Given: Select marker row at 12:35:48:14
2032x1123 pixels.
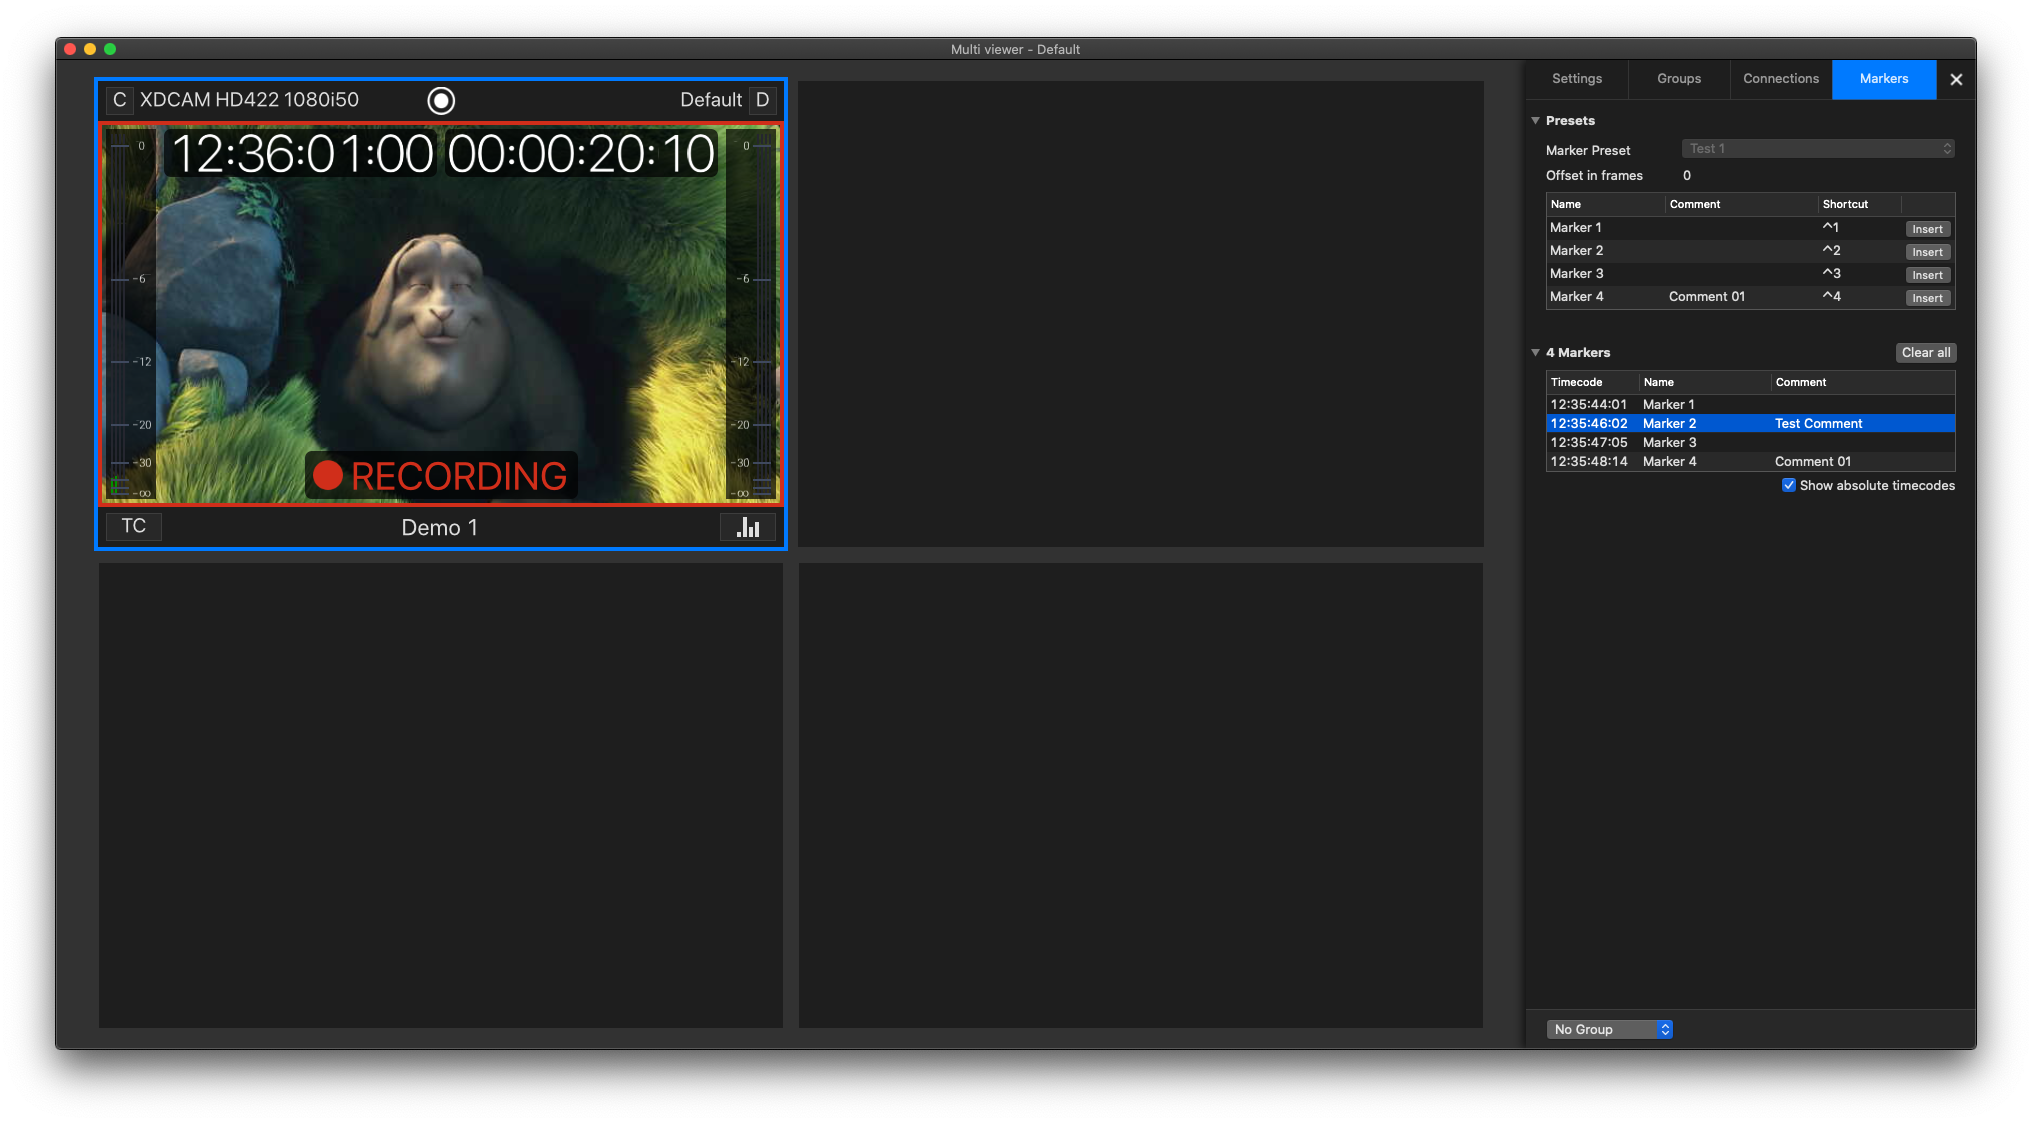Looking at the screenshot, I should 1750,461.
